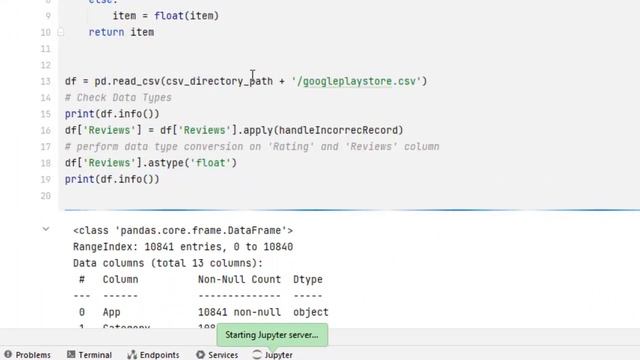Click 'RangeIndex: 10841 entries' output line
The image size is (640, 360).
point(183,247)
